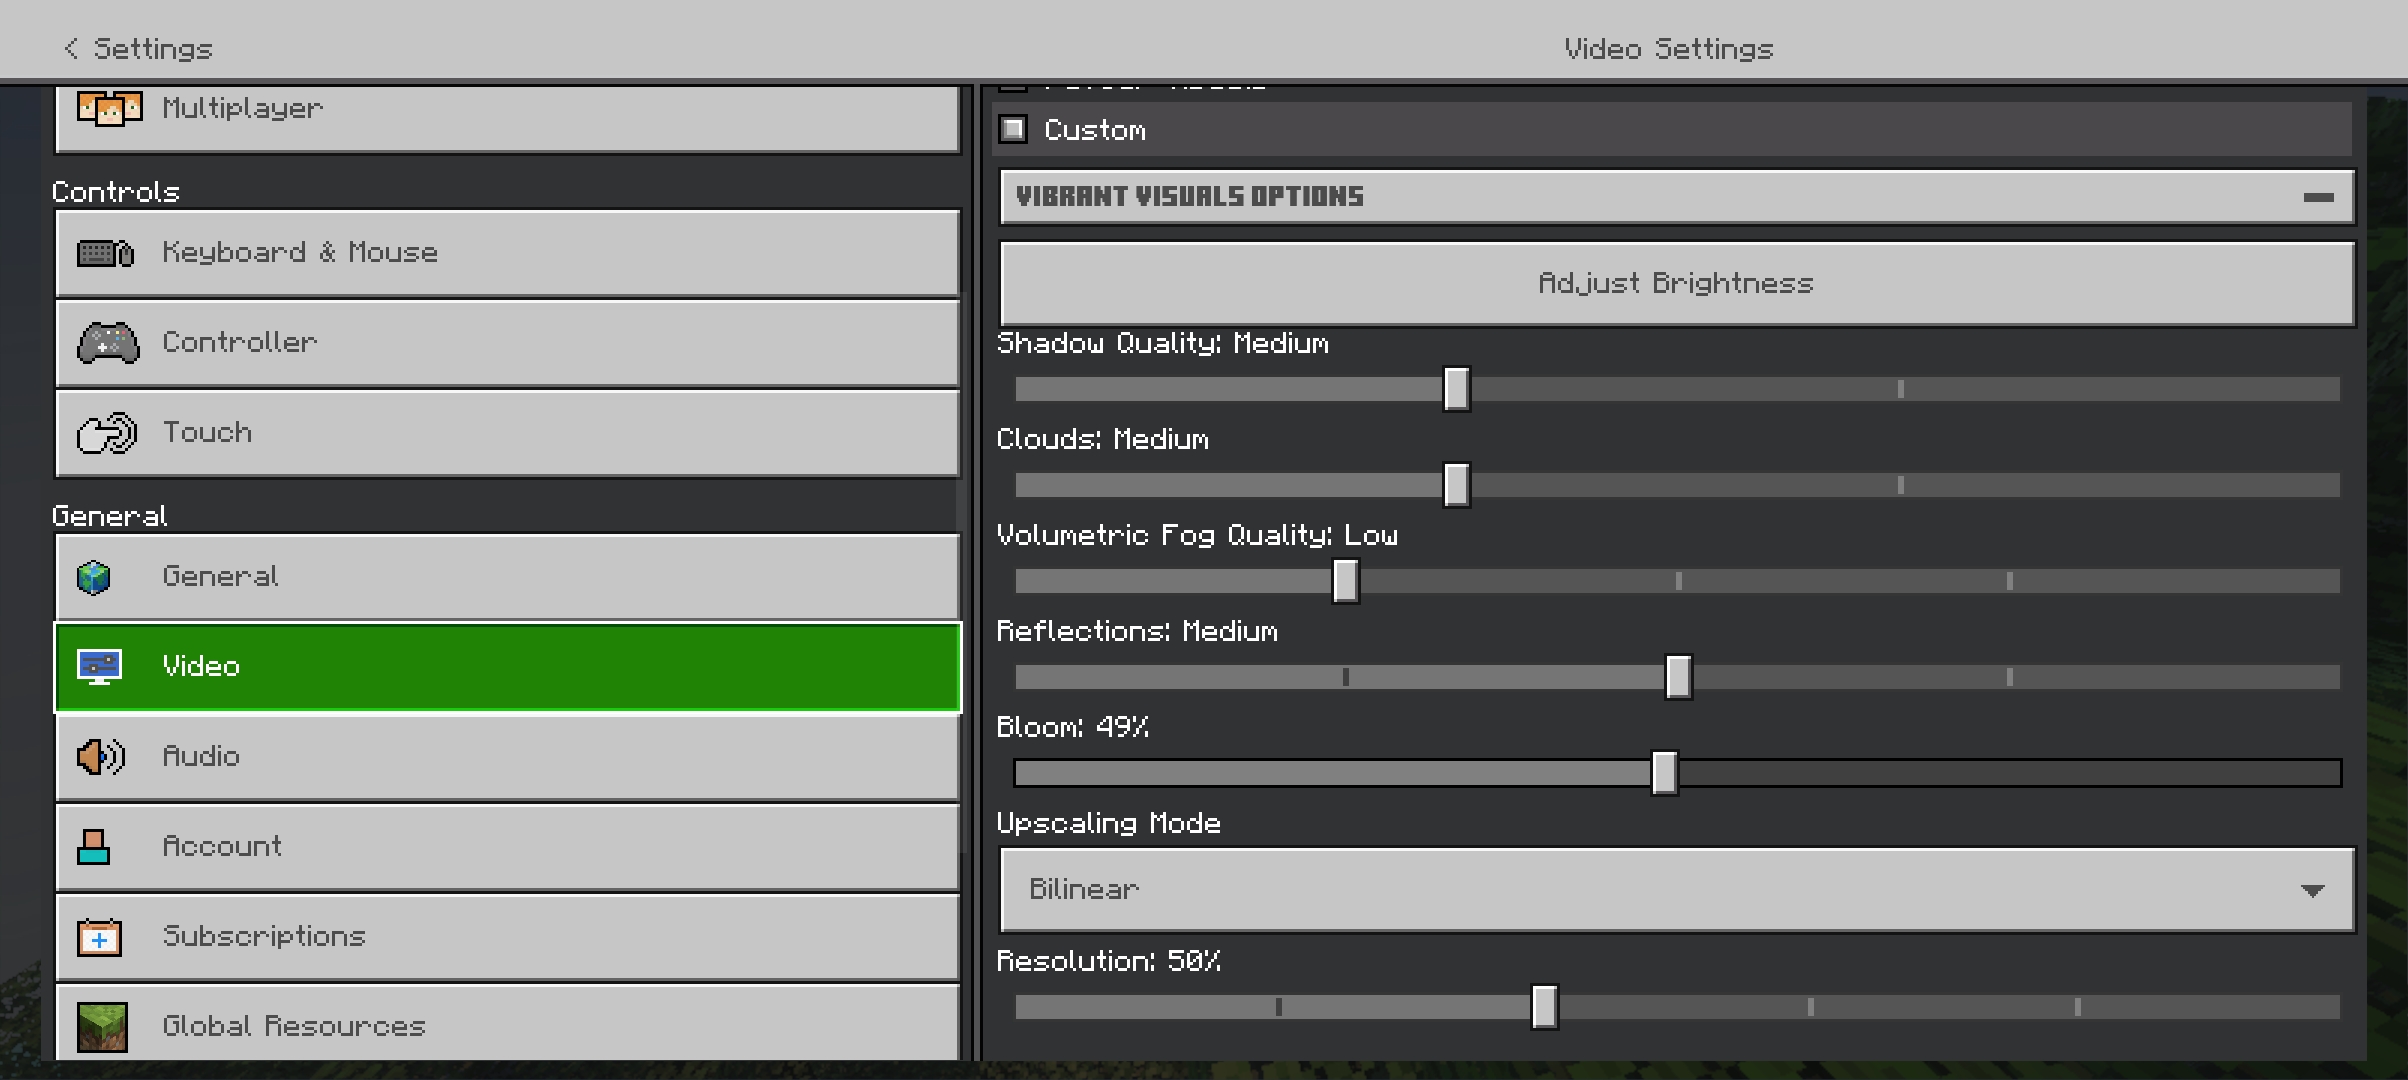
Task: Click the gamepad Controller icon
Action: coord(108,343)
